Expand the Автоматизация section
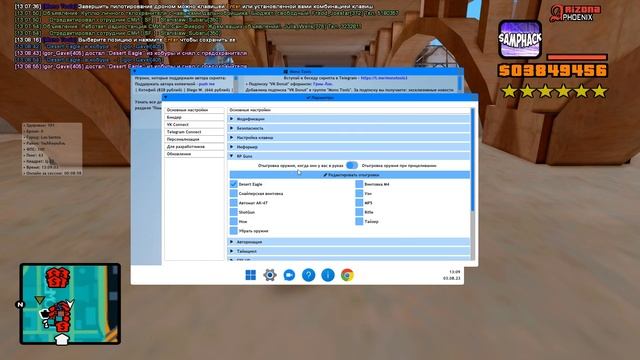This screenshot has height=360, width=640. coord(349,242)
